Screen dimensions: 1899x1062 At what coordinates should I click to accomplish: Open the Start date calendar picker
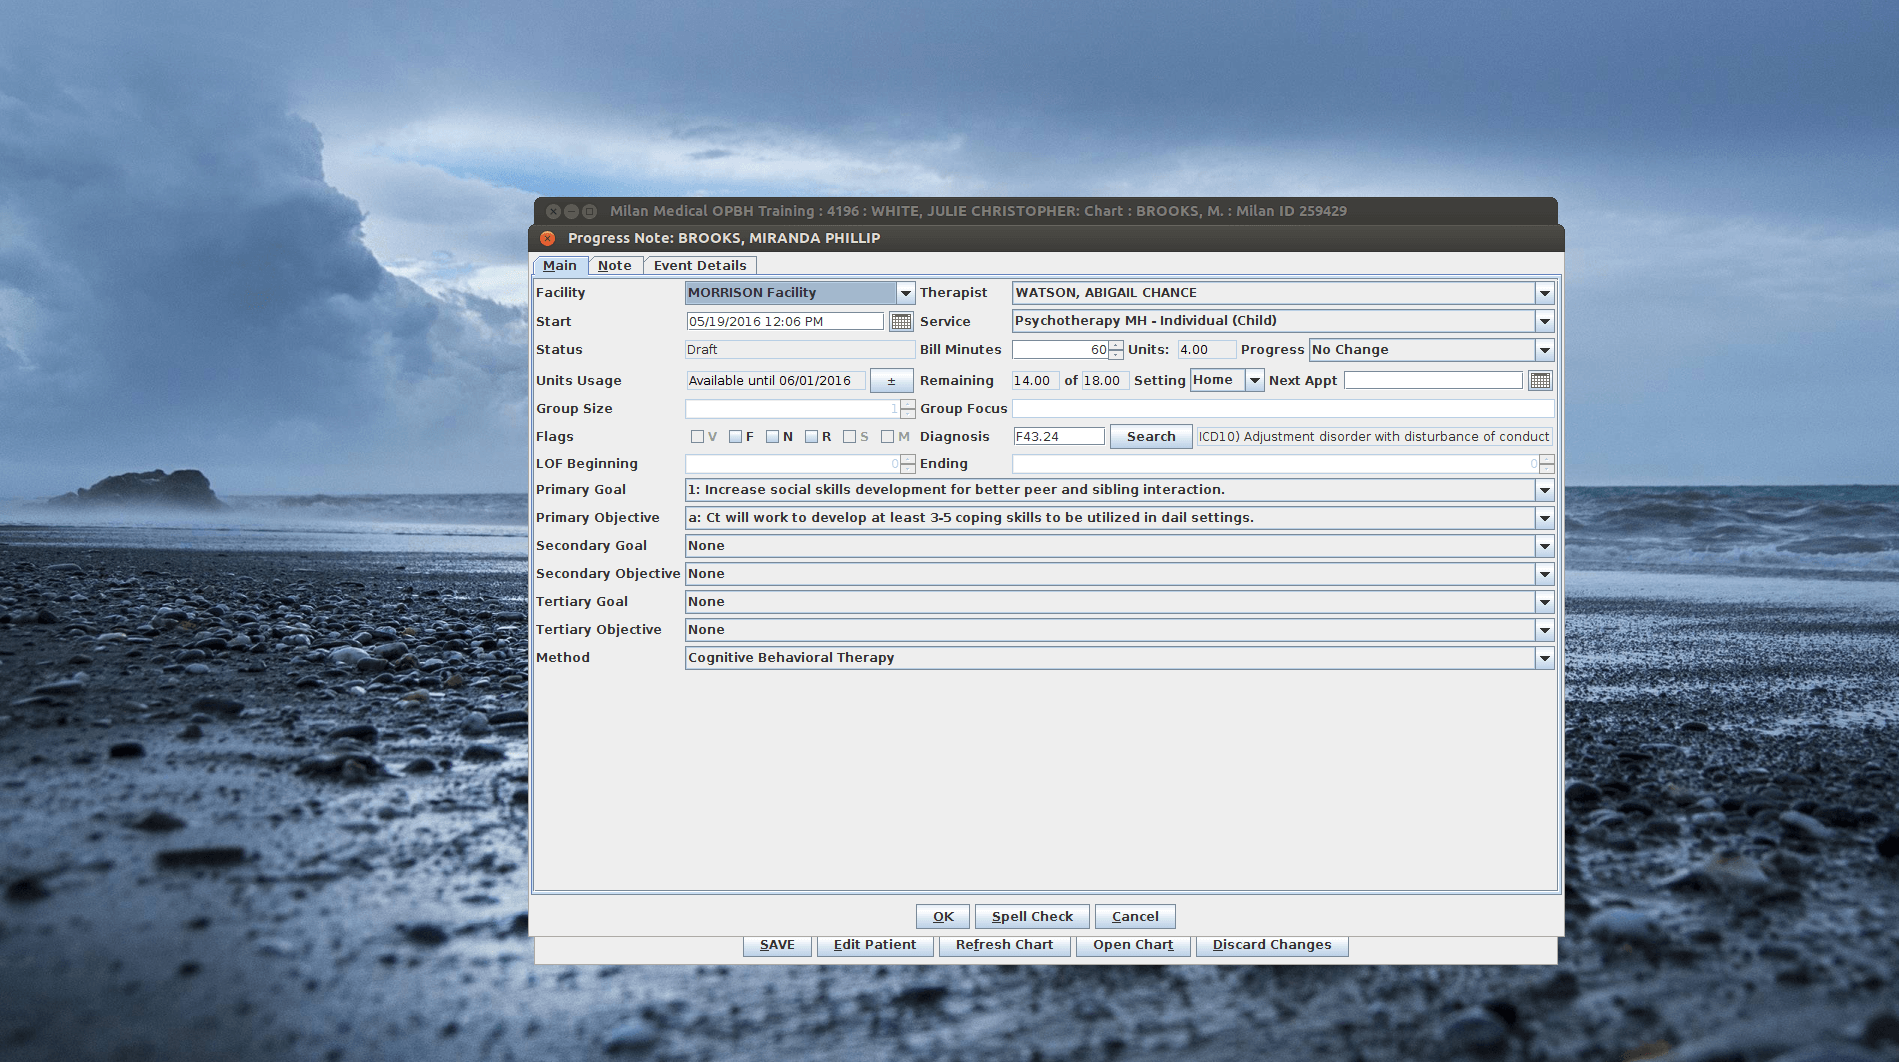coord(901,321)
